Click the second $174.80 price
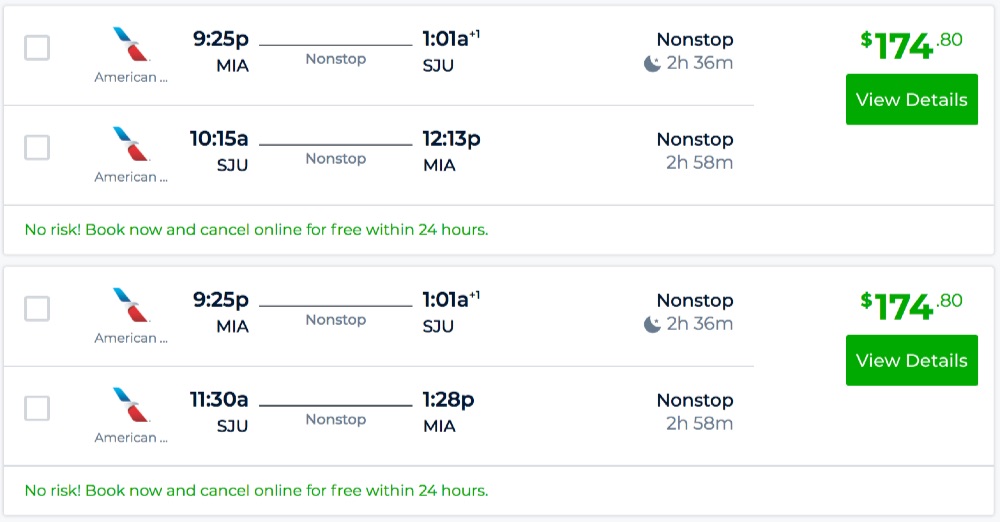 pos(911,306)
